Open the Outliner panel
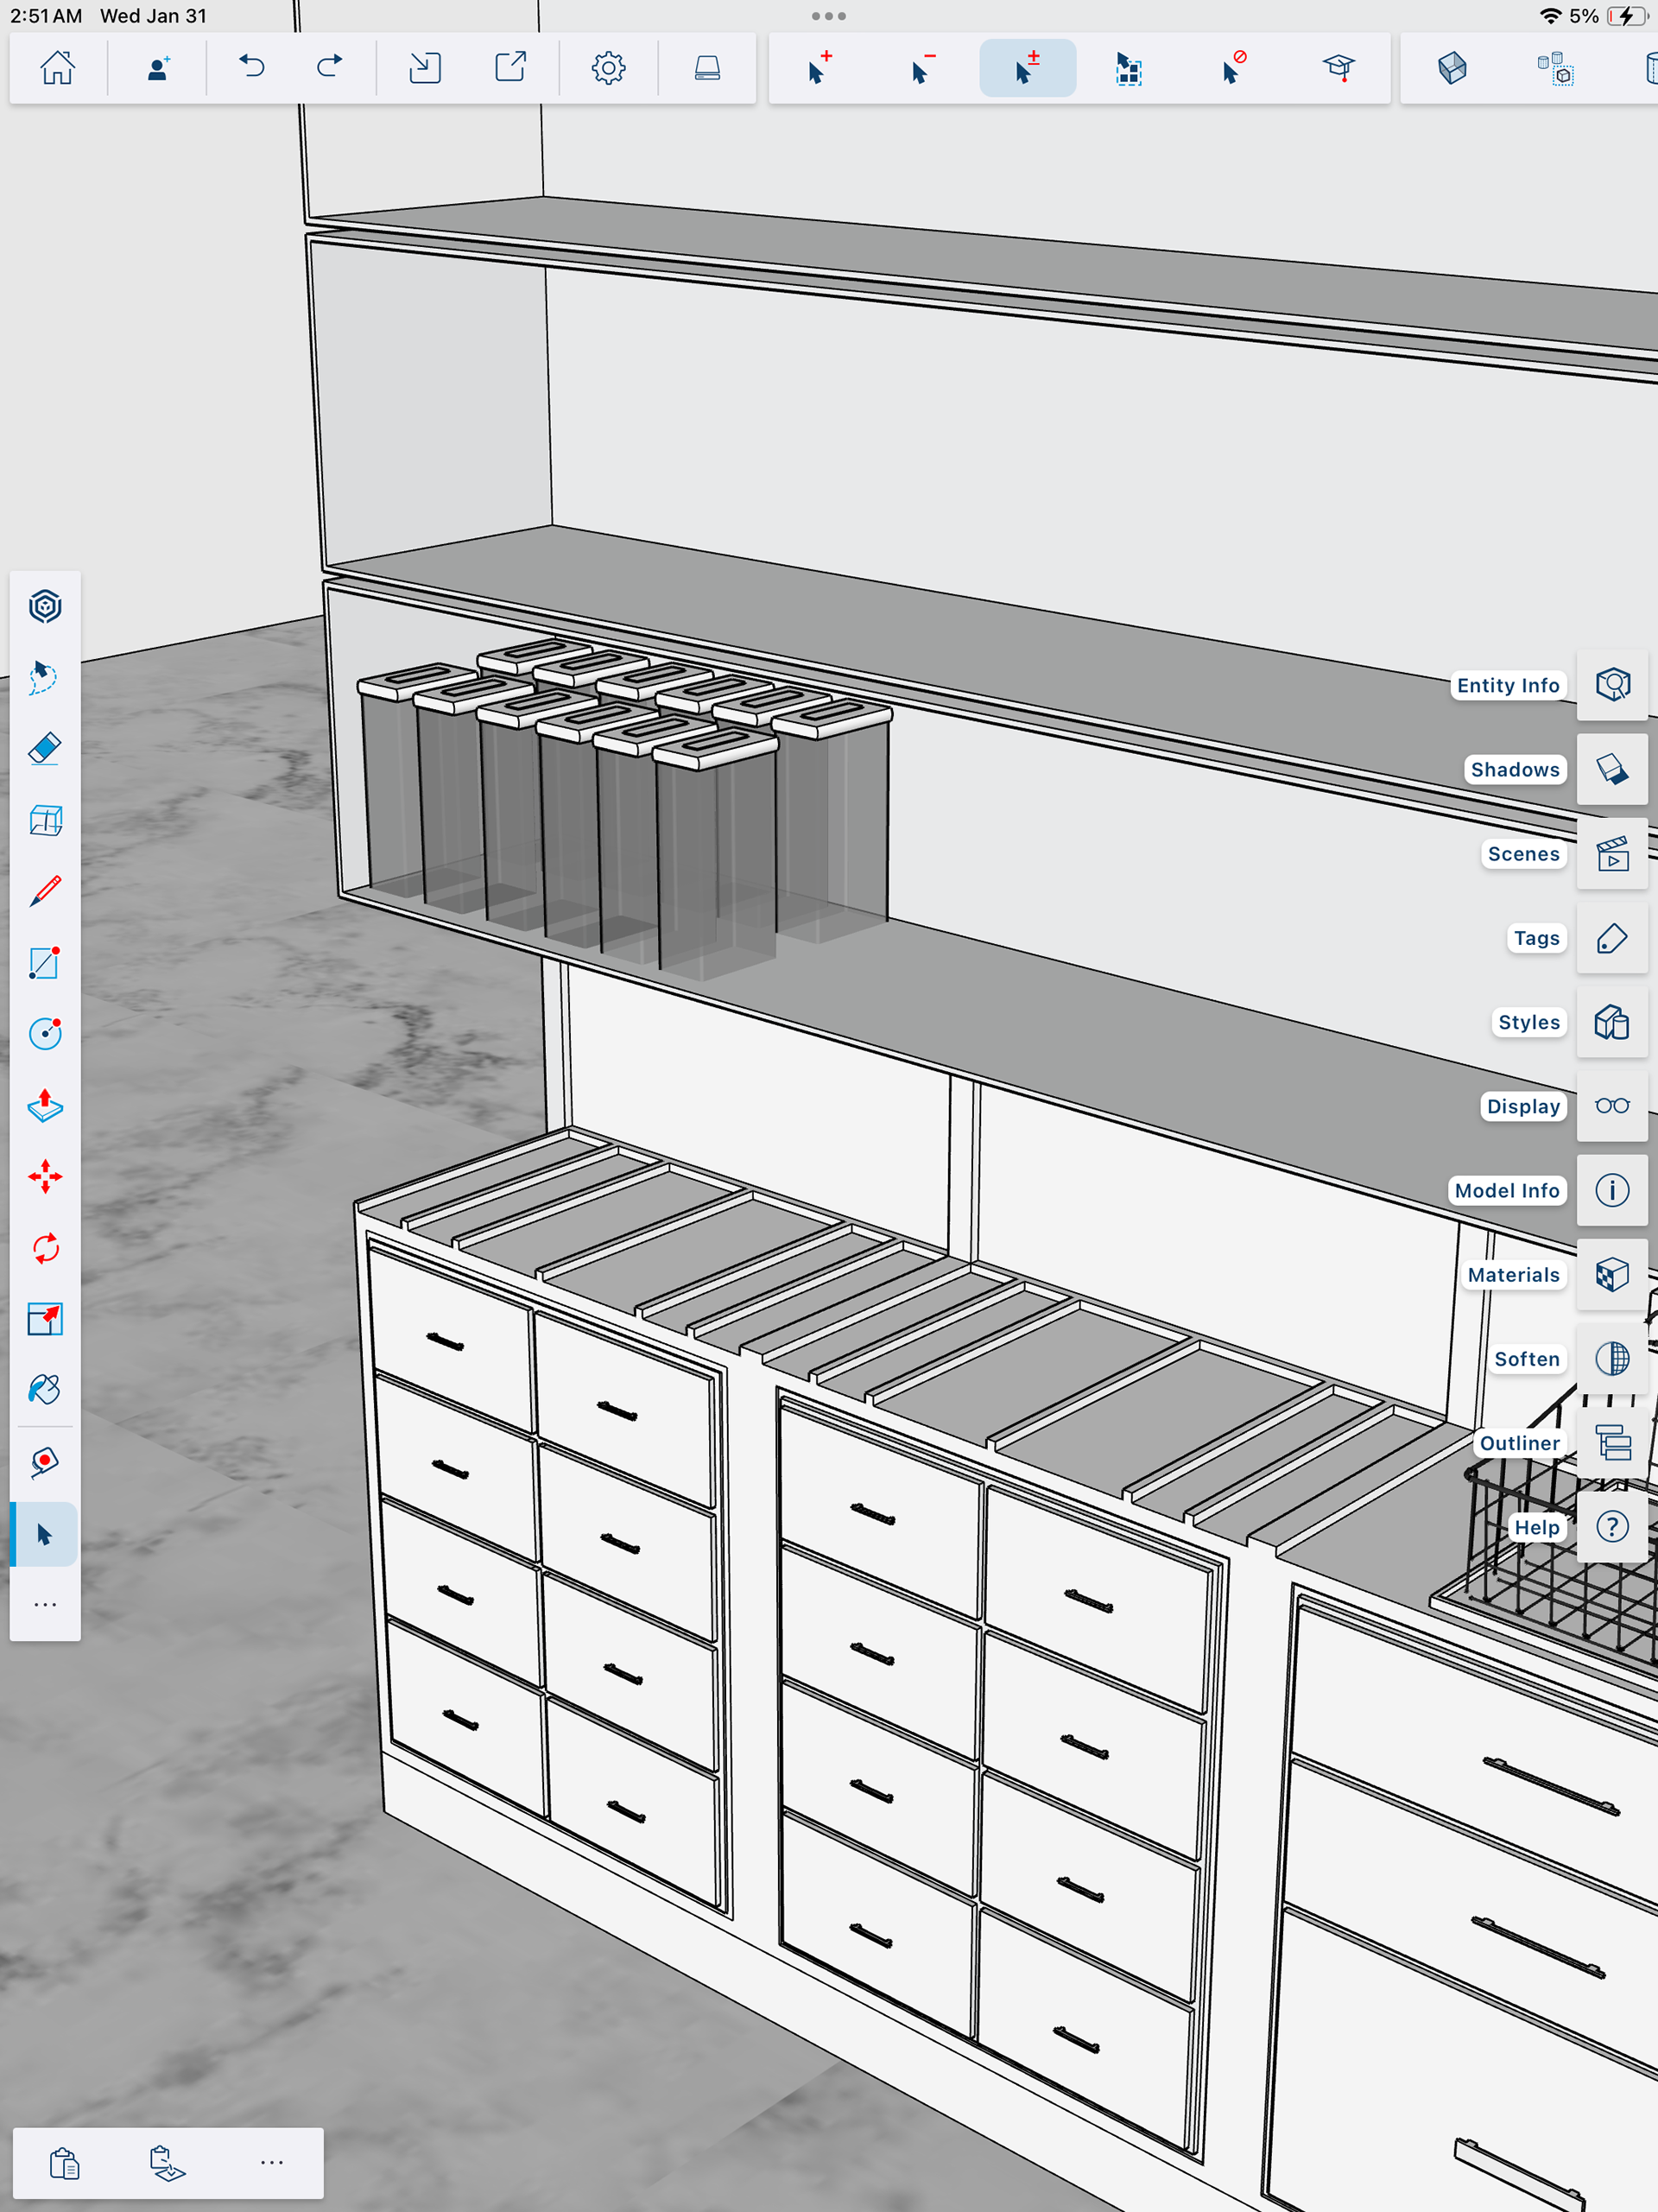 1611,1443
